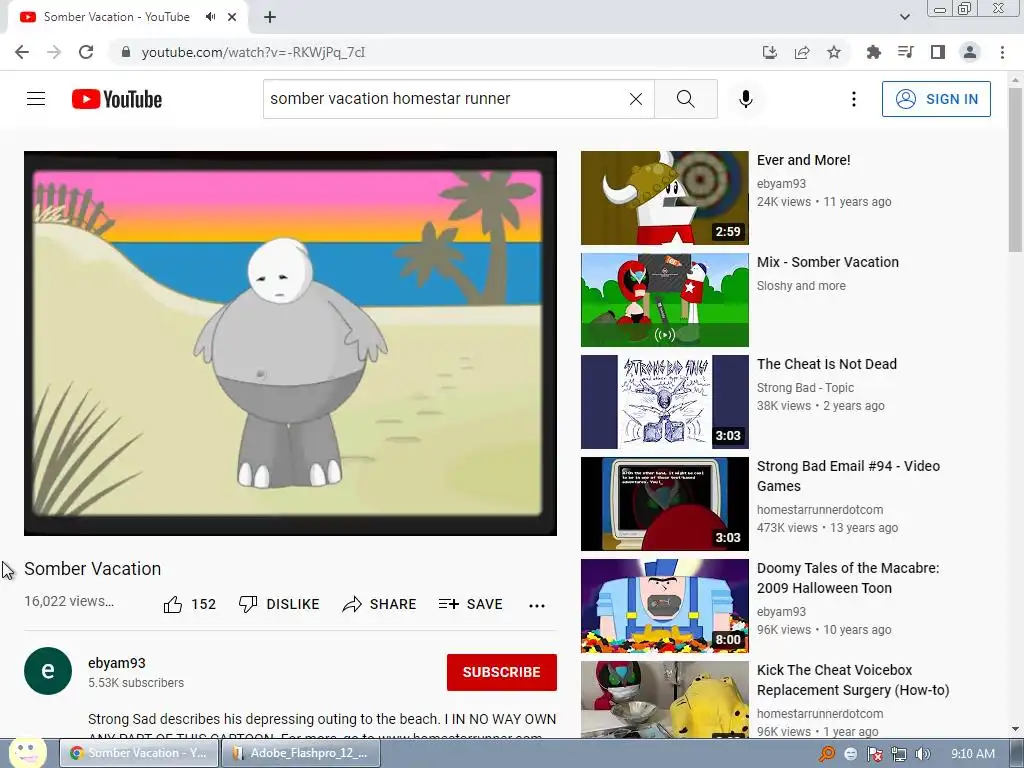Image resolution: width=1024 pixels, height=768 pixels.
Task: Open Kick The Cheat Voicebox thumbnail
Action: 665,699
